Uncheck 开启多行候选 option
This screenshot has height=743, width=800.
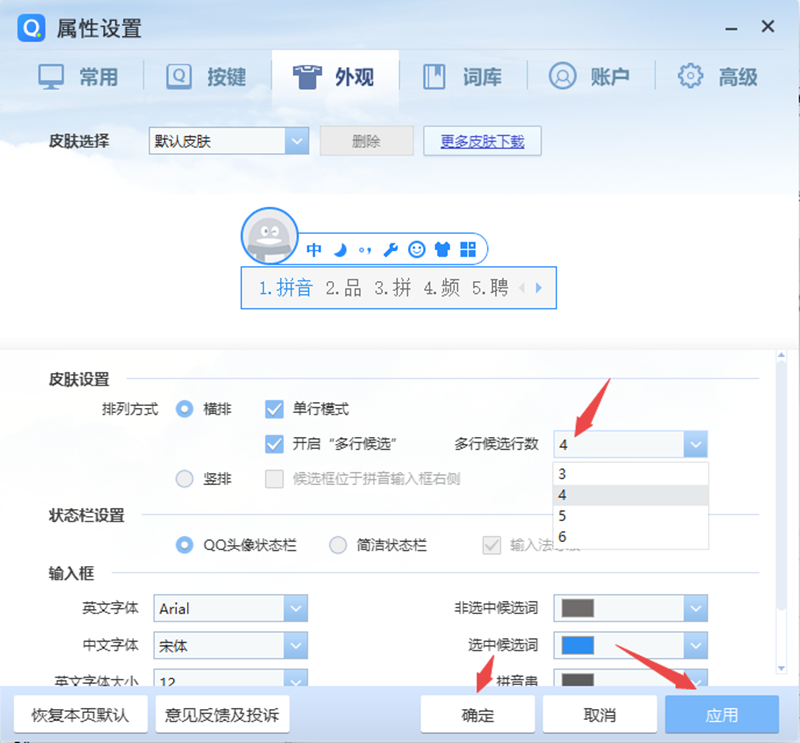click(x=274, y=444)
